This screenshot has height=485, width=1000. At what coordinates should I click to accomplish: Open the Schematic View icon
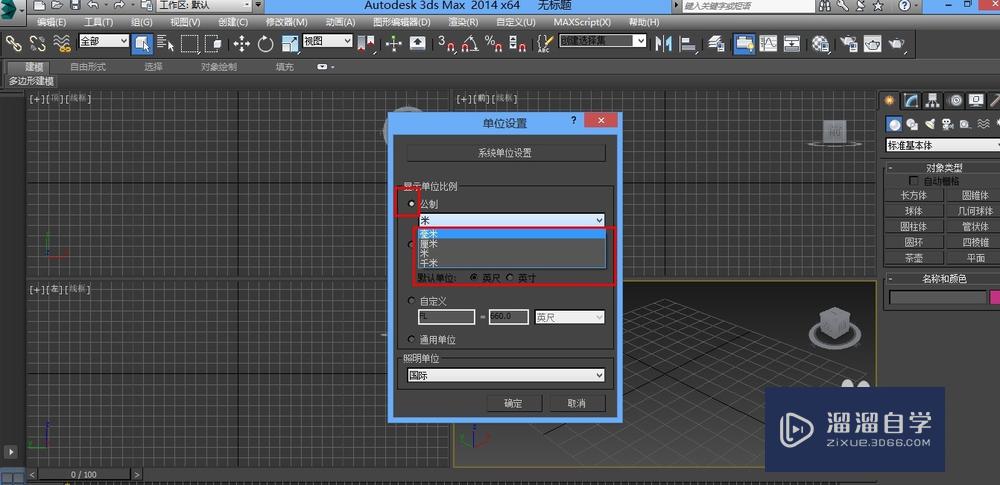click(x=791, y=43)
